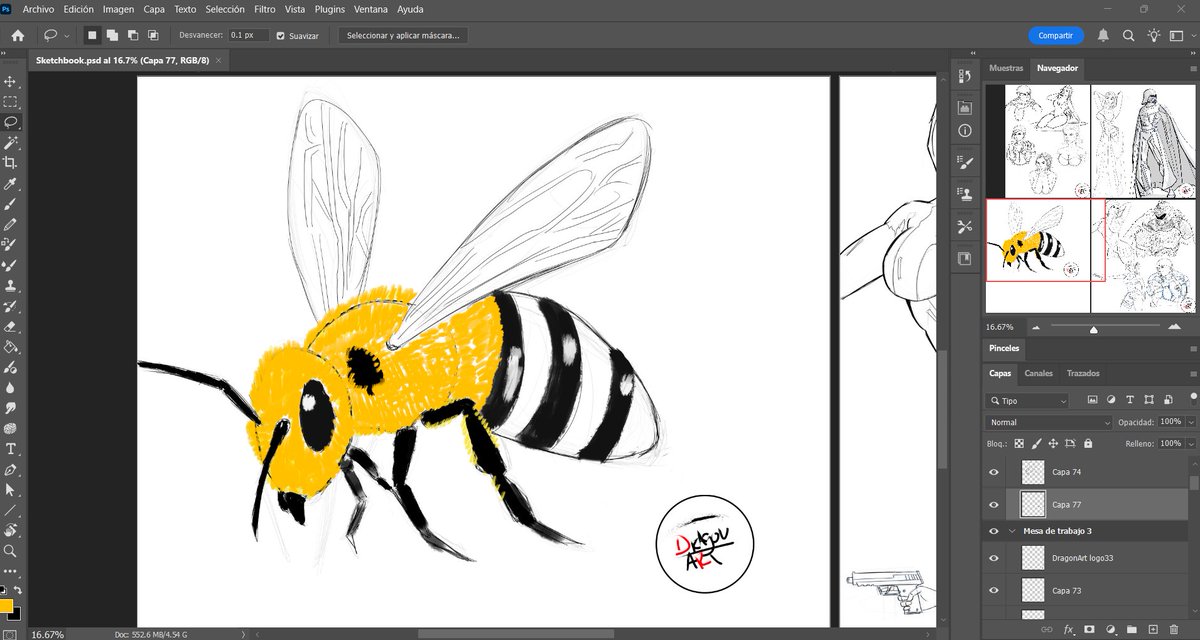1200x640 pixels.
Task: Click Seleccionar y aplicar máscara button
Action: coord(404,35)
